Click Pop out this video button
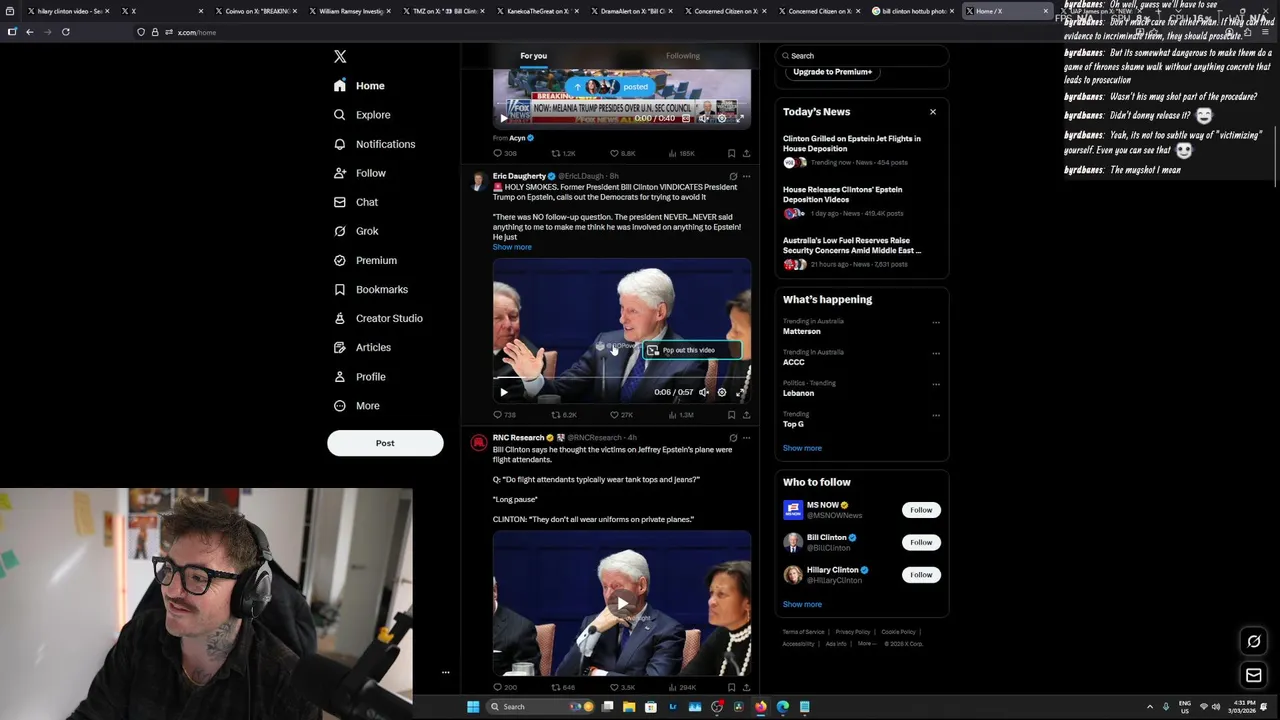Image resolution: width=1280 pixels, height=720 pixels. point(690,350)
